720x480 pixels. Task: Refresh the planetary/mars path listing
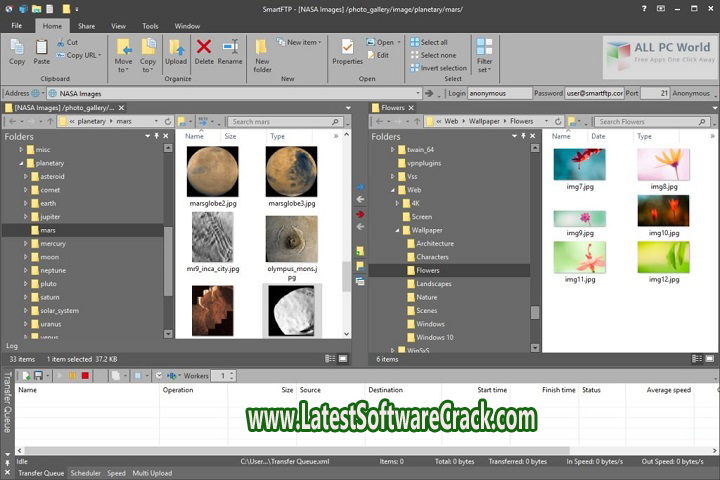[x=168, y=121]
